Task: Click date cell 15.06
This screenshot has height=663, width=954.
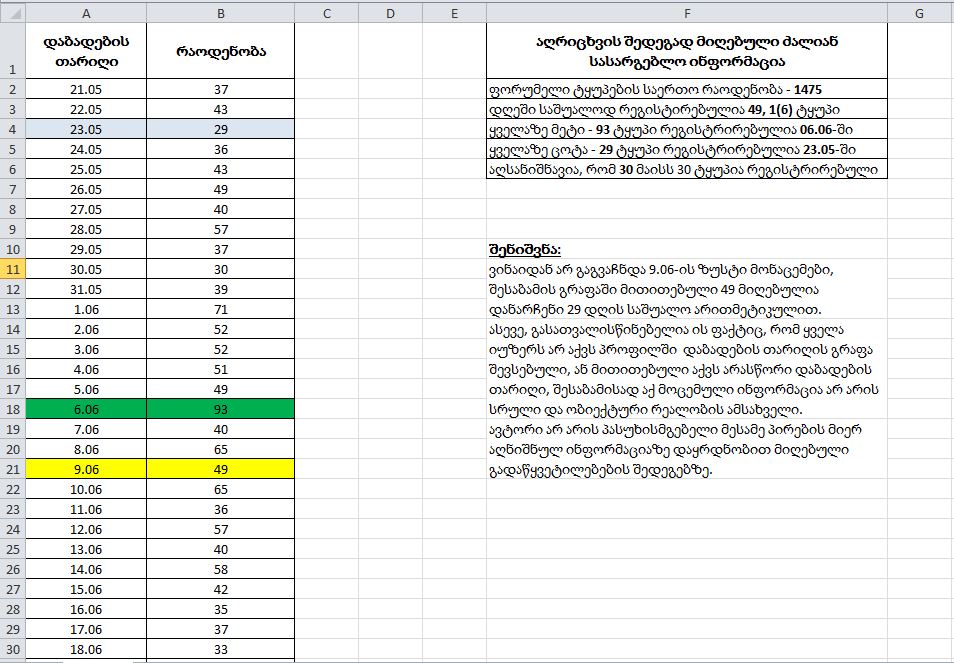Action: [86, 589]
